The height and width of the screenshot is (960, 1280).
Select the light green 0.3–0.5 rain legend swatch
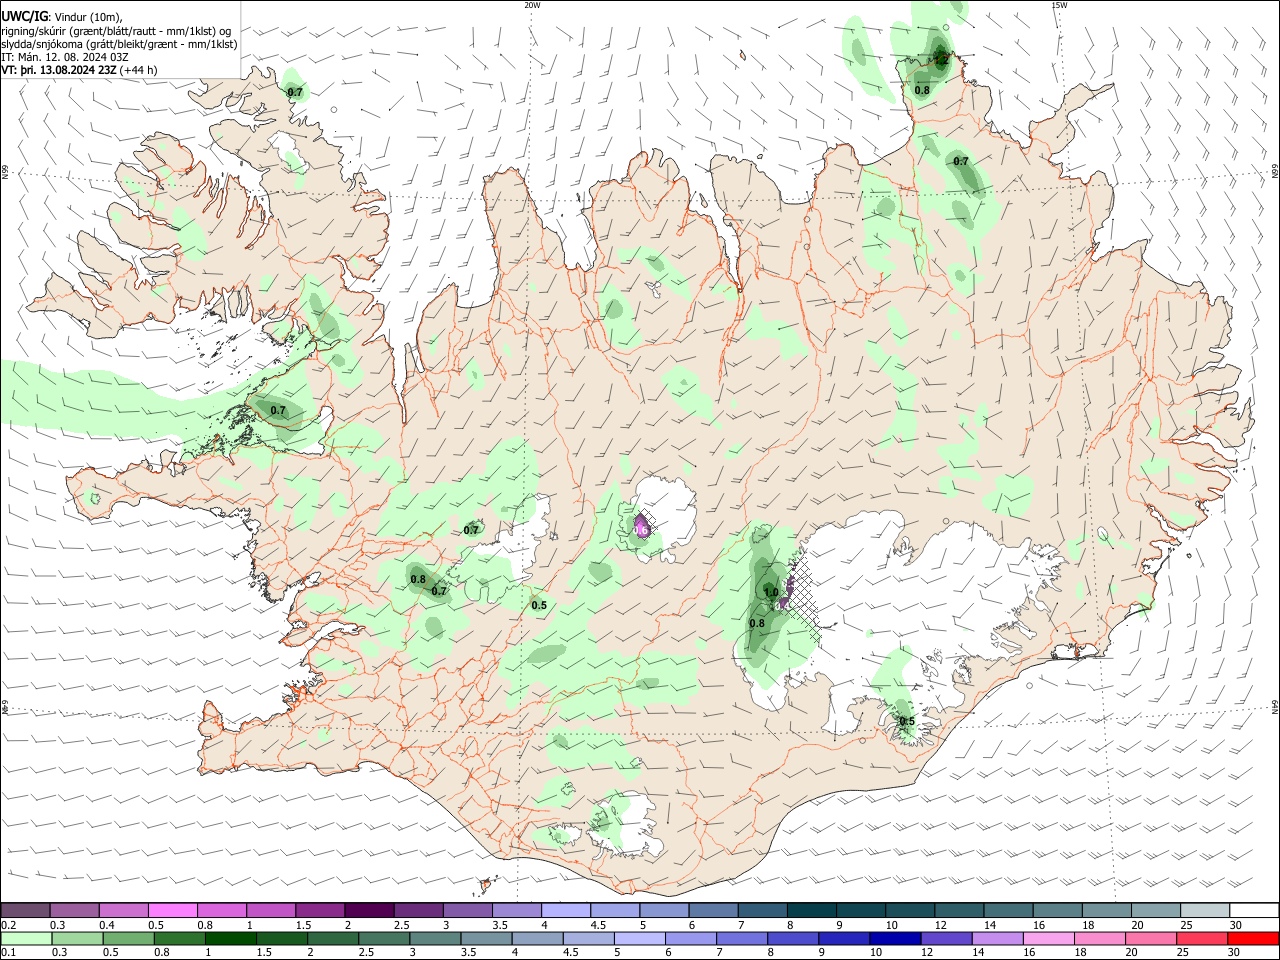coord(75,938)
